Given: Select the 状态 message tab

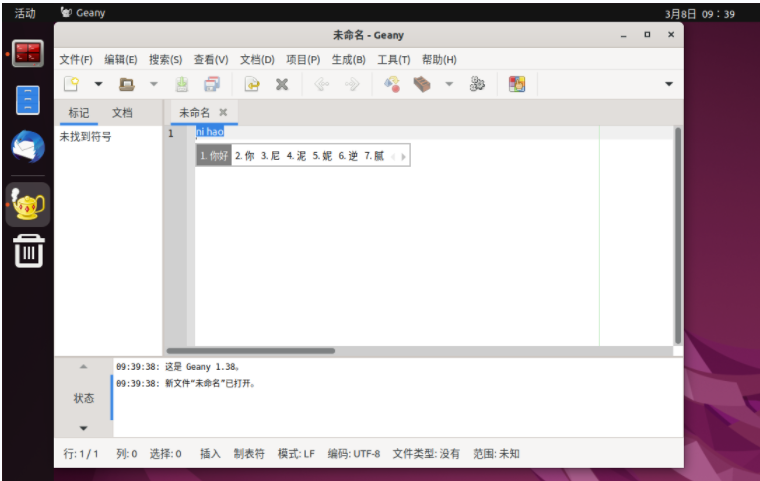Looking at the screenshot, I should (x=83, y=398).
